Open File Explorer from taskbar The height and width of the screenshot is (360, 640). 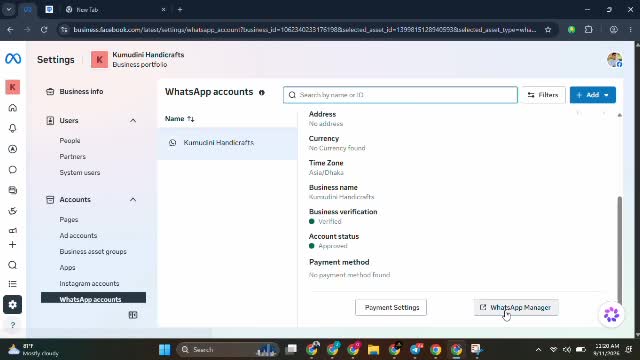(x=373, y=350)
